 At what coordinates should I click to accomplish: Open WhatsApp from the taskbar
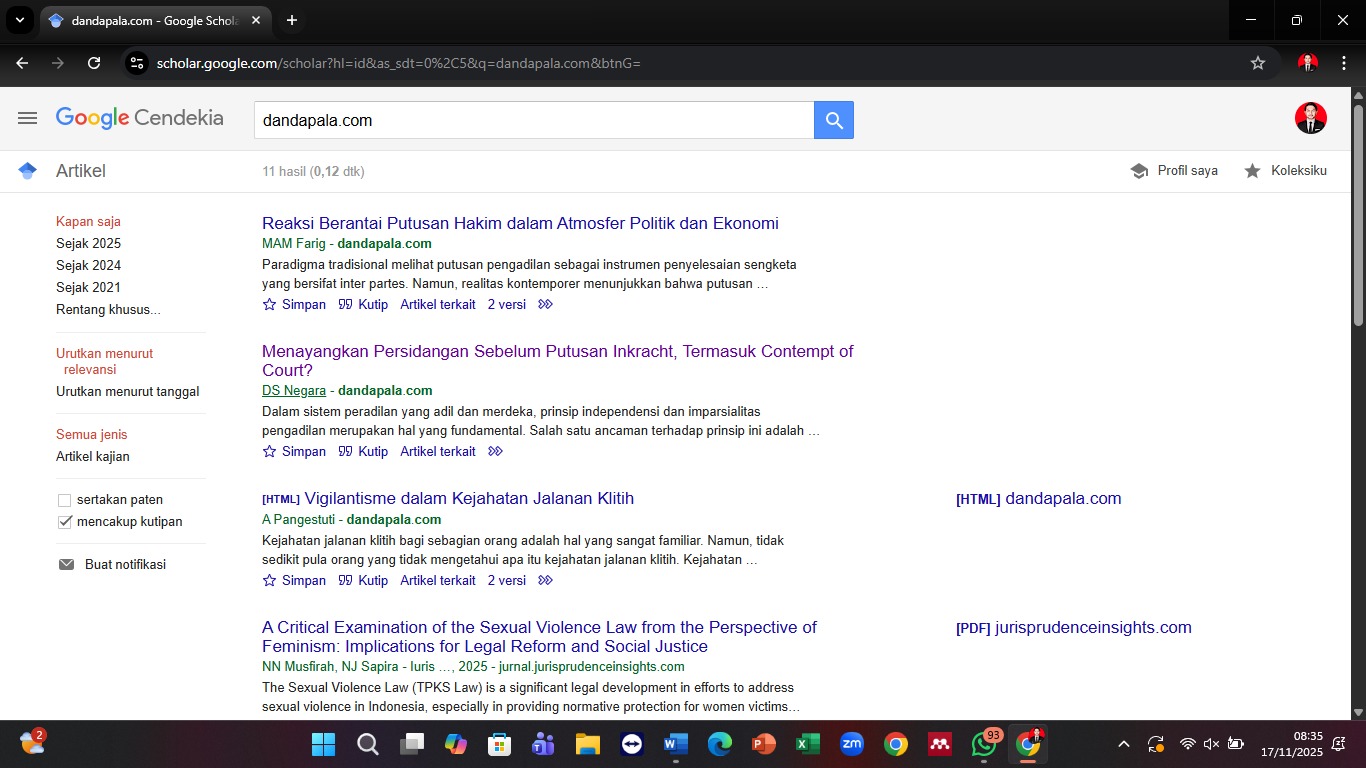pyautogui.click(x=983, y=744)
